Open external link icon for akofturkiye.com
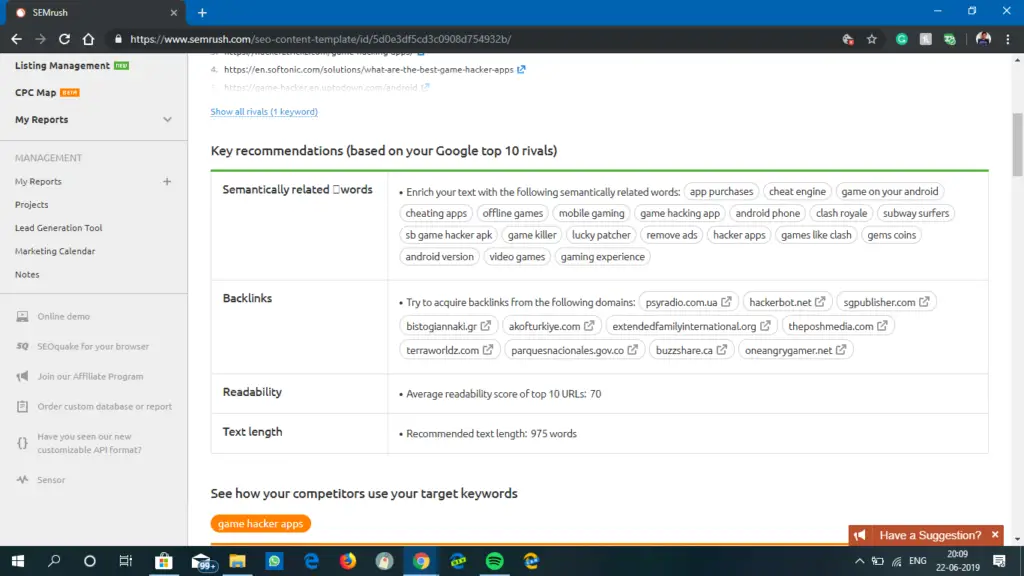The image size is (1024, 576). click(589, 326)
